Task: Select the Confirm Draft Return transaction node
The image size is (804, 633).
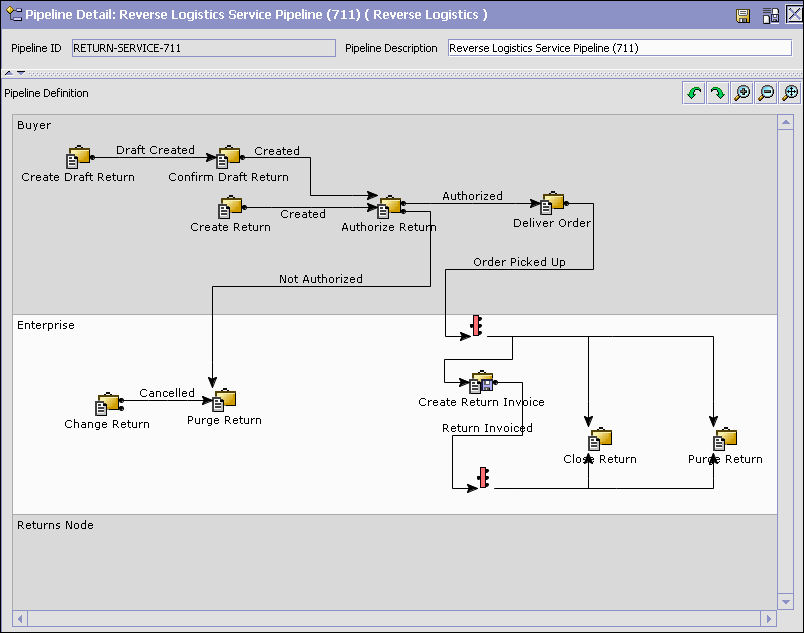Action: (229, 157)
